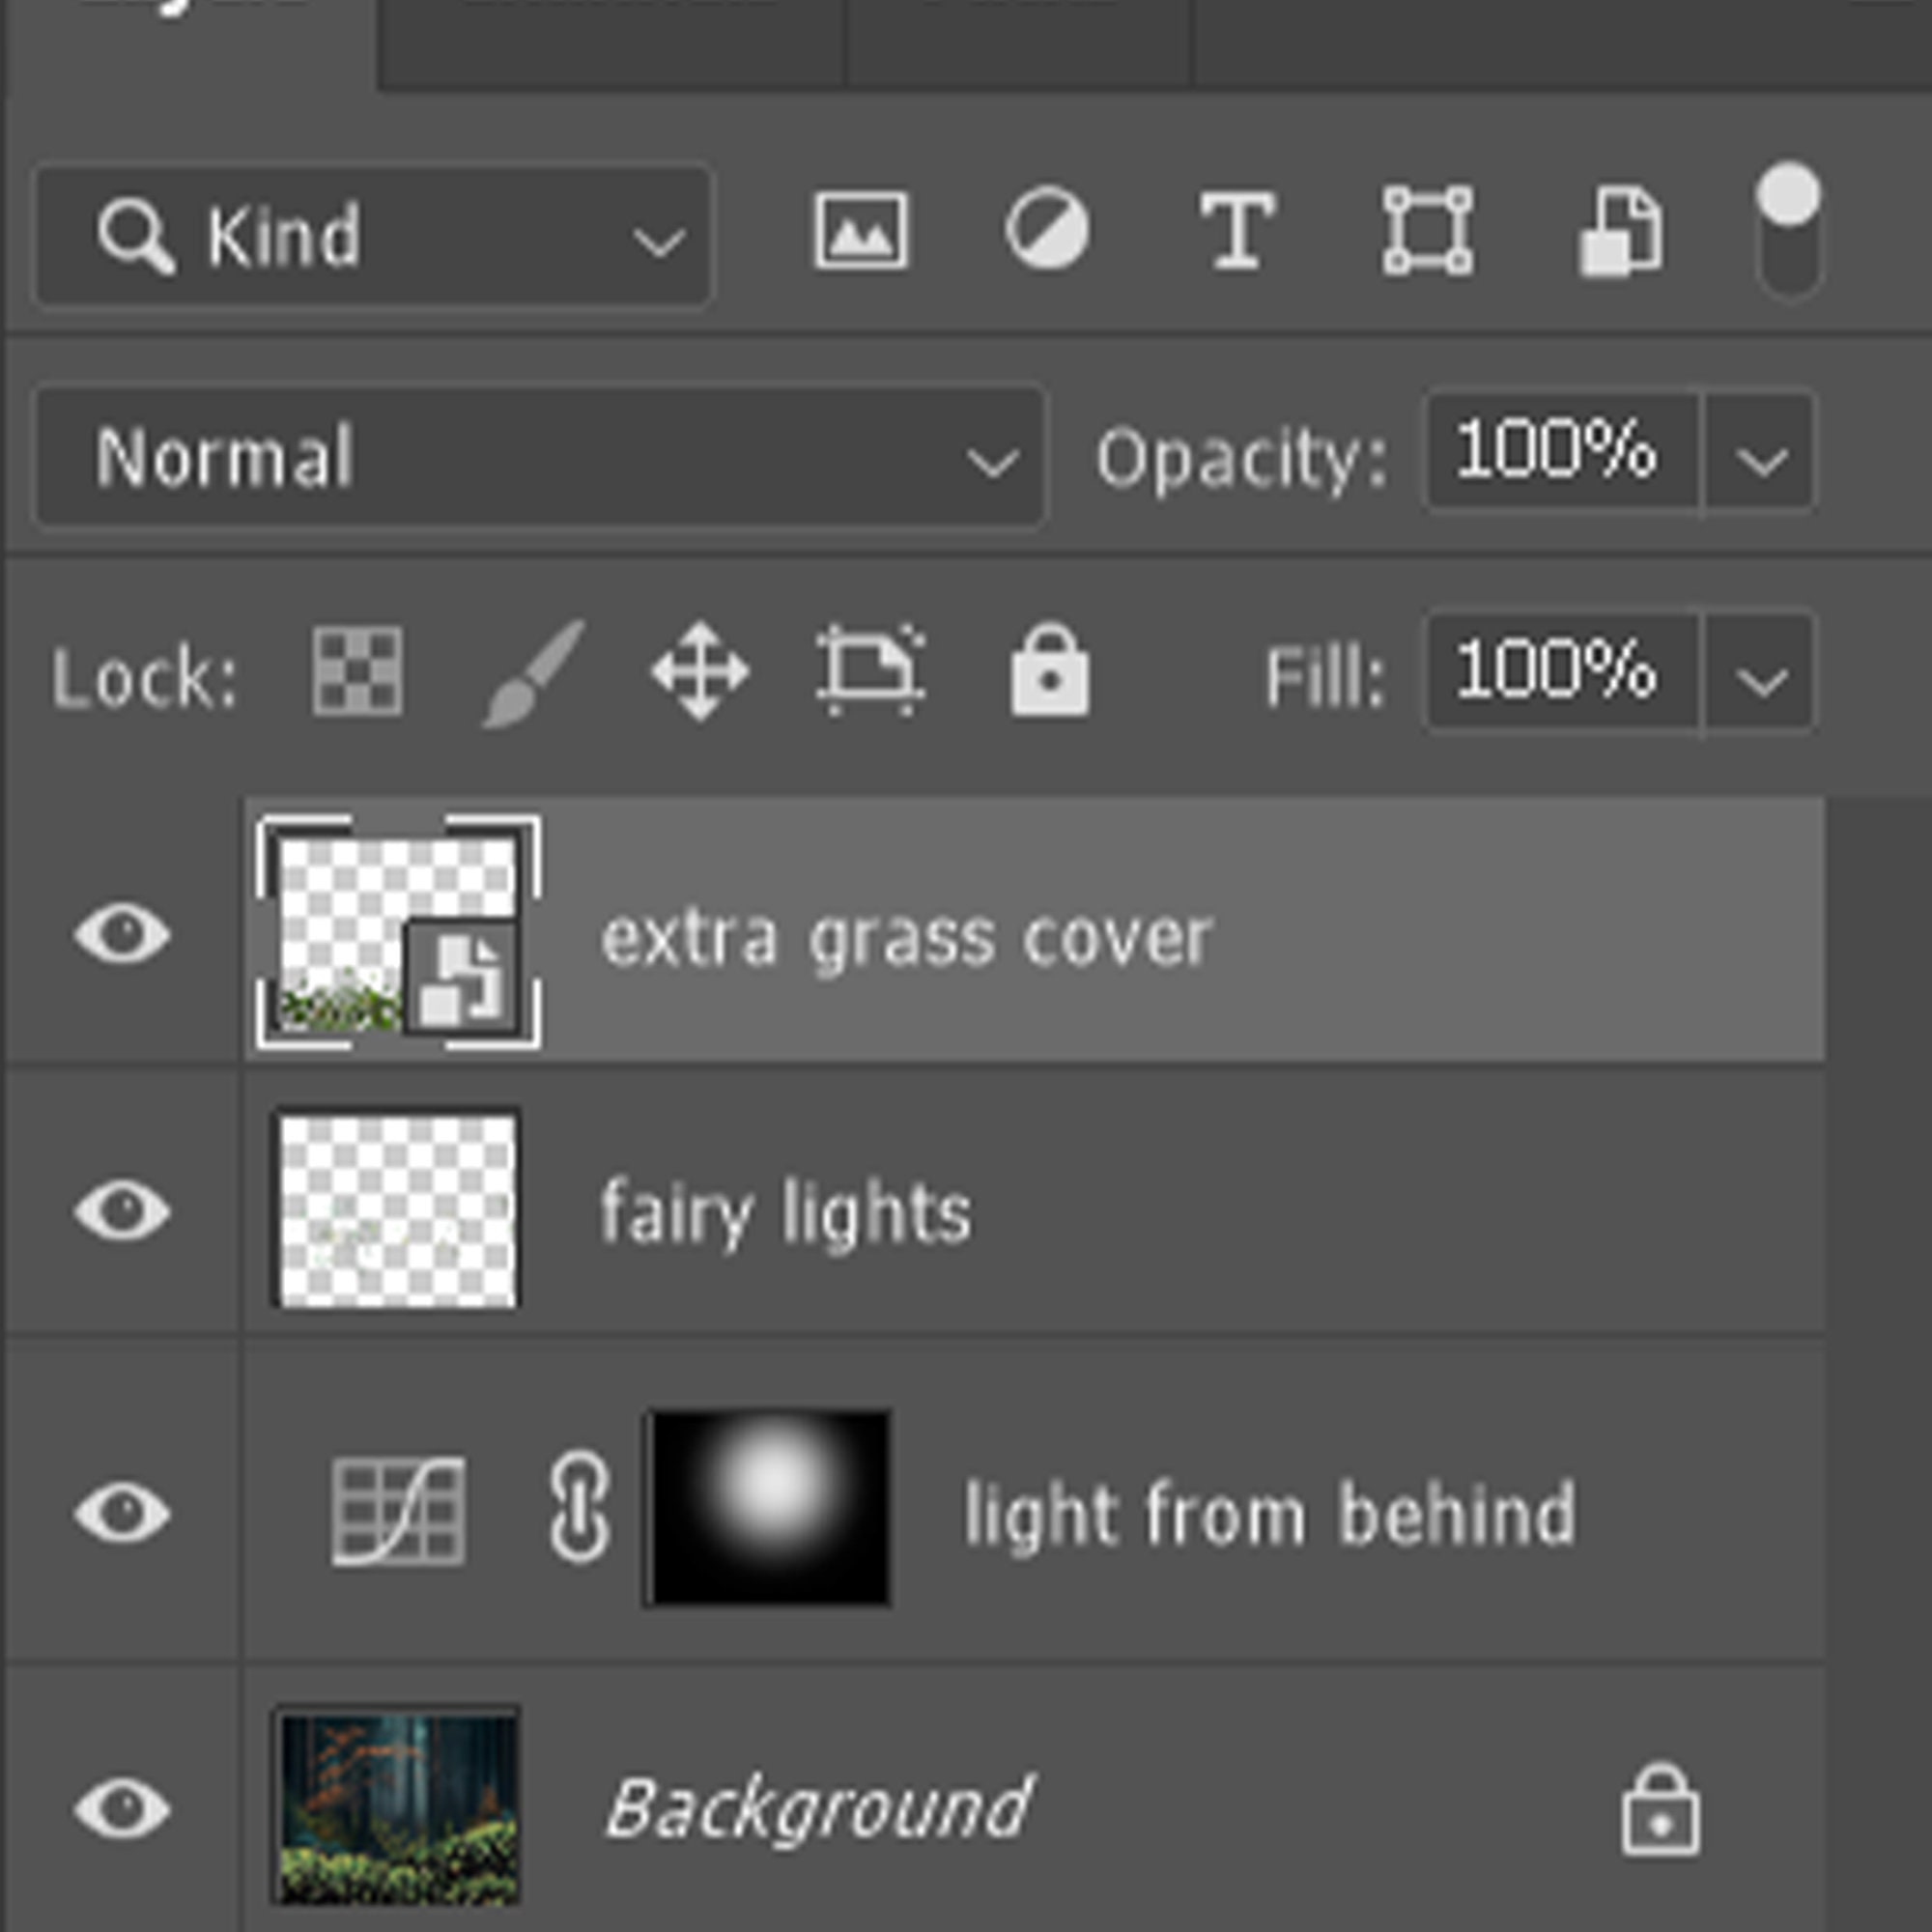1932x1932 pixels.
Task: Click the Fill 100% value field
Action: point(1562,673)
